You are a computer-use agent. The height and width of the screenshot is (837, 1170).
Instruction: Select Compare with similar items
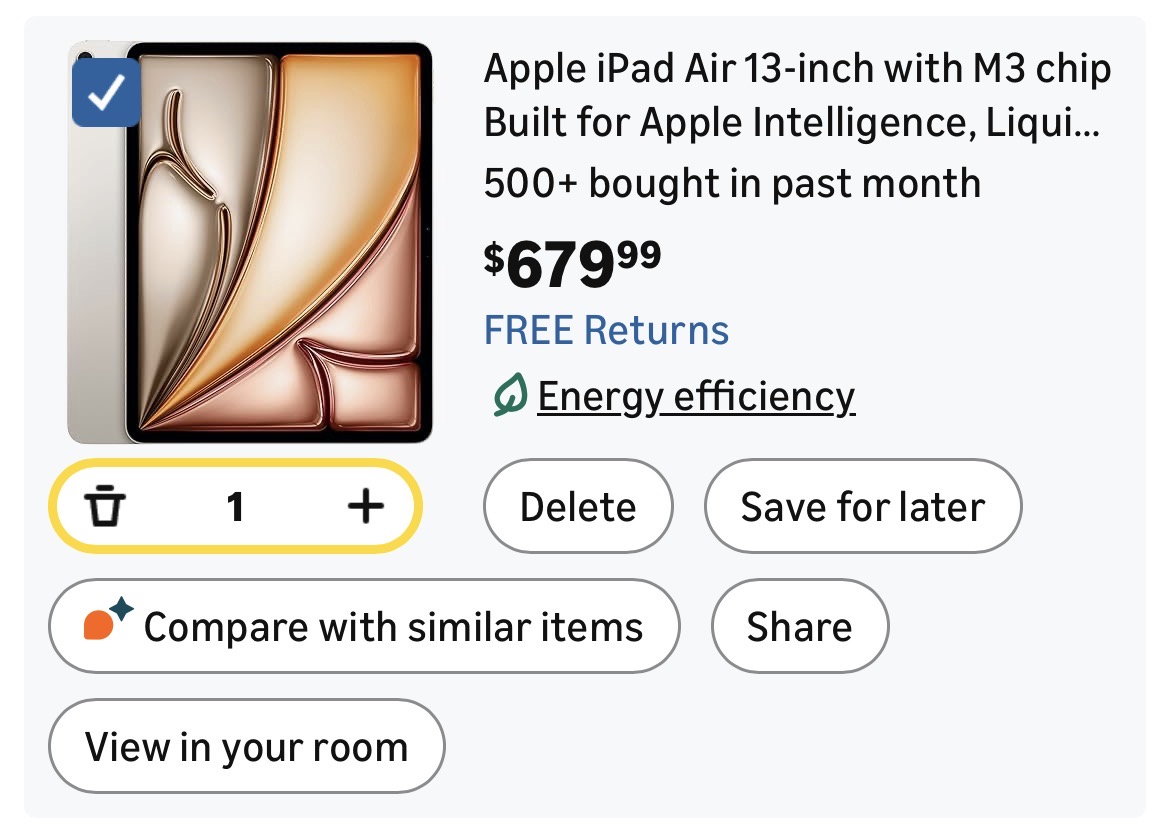(x=392, y=627)
